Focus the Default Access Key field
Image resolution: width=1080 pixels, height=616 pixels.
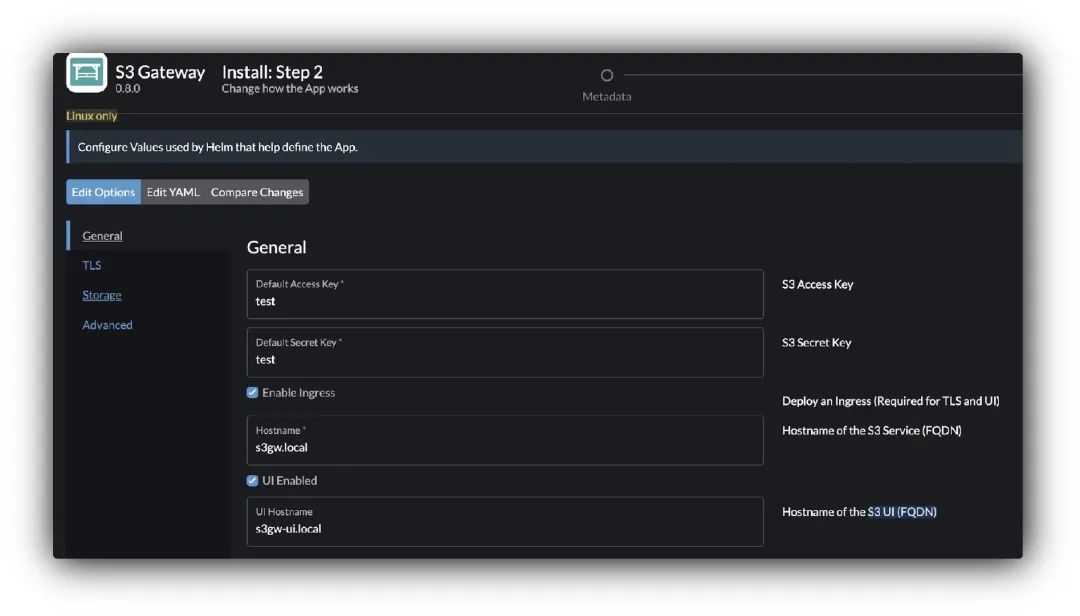(505, 294)
